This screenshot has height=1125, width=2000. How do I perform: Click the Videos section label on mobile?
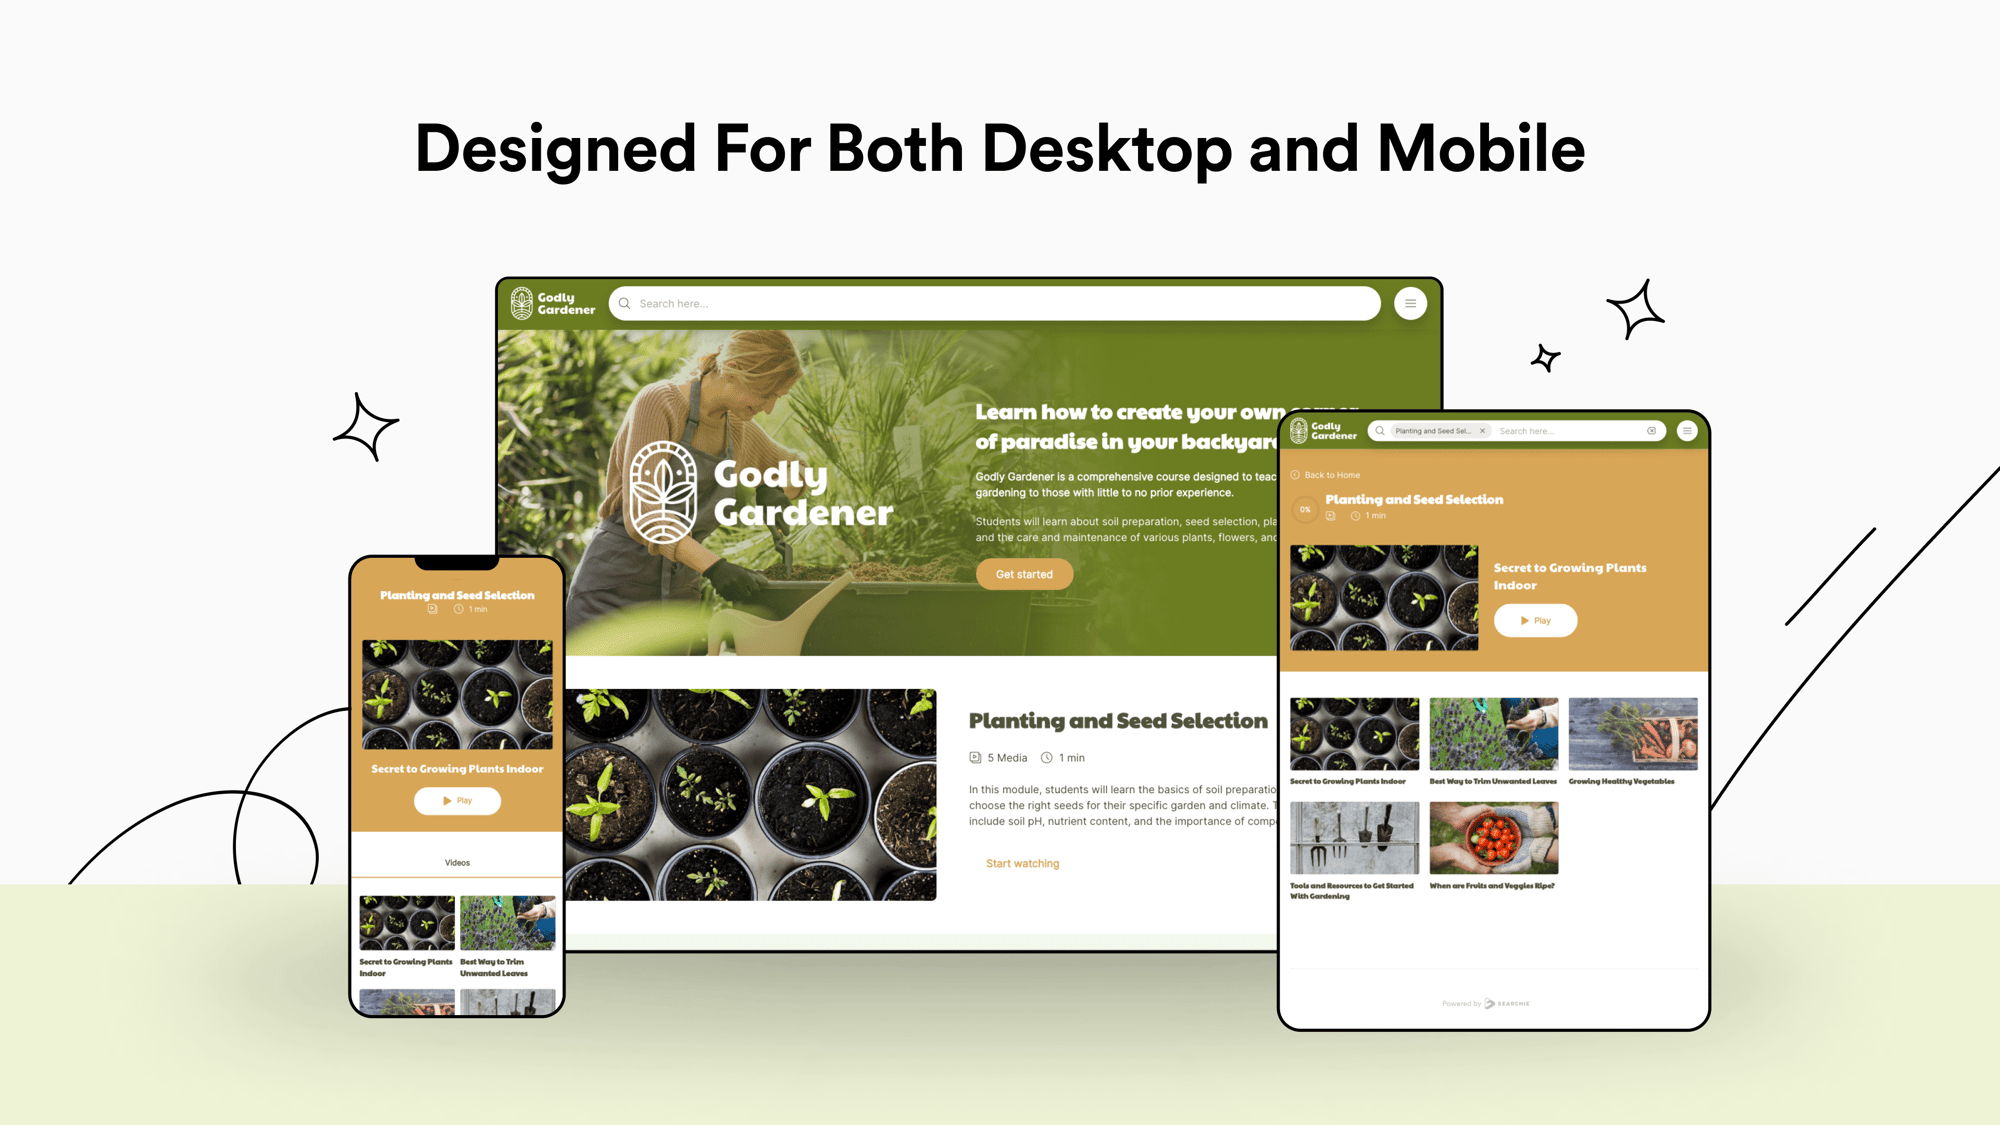[x=456, y=861]
